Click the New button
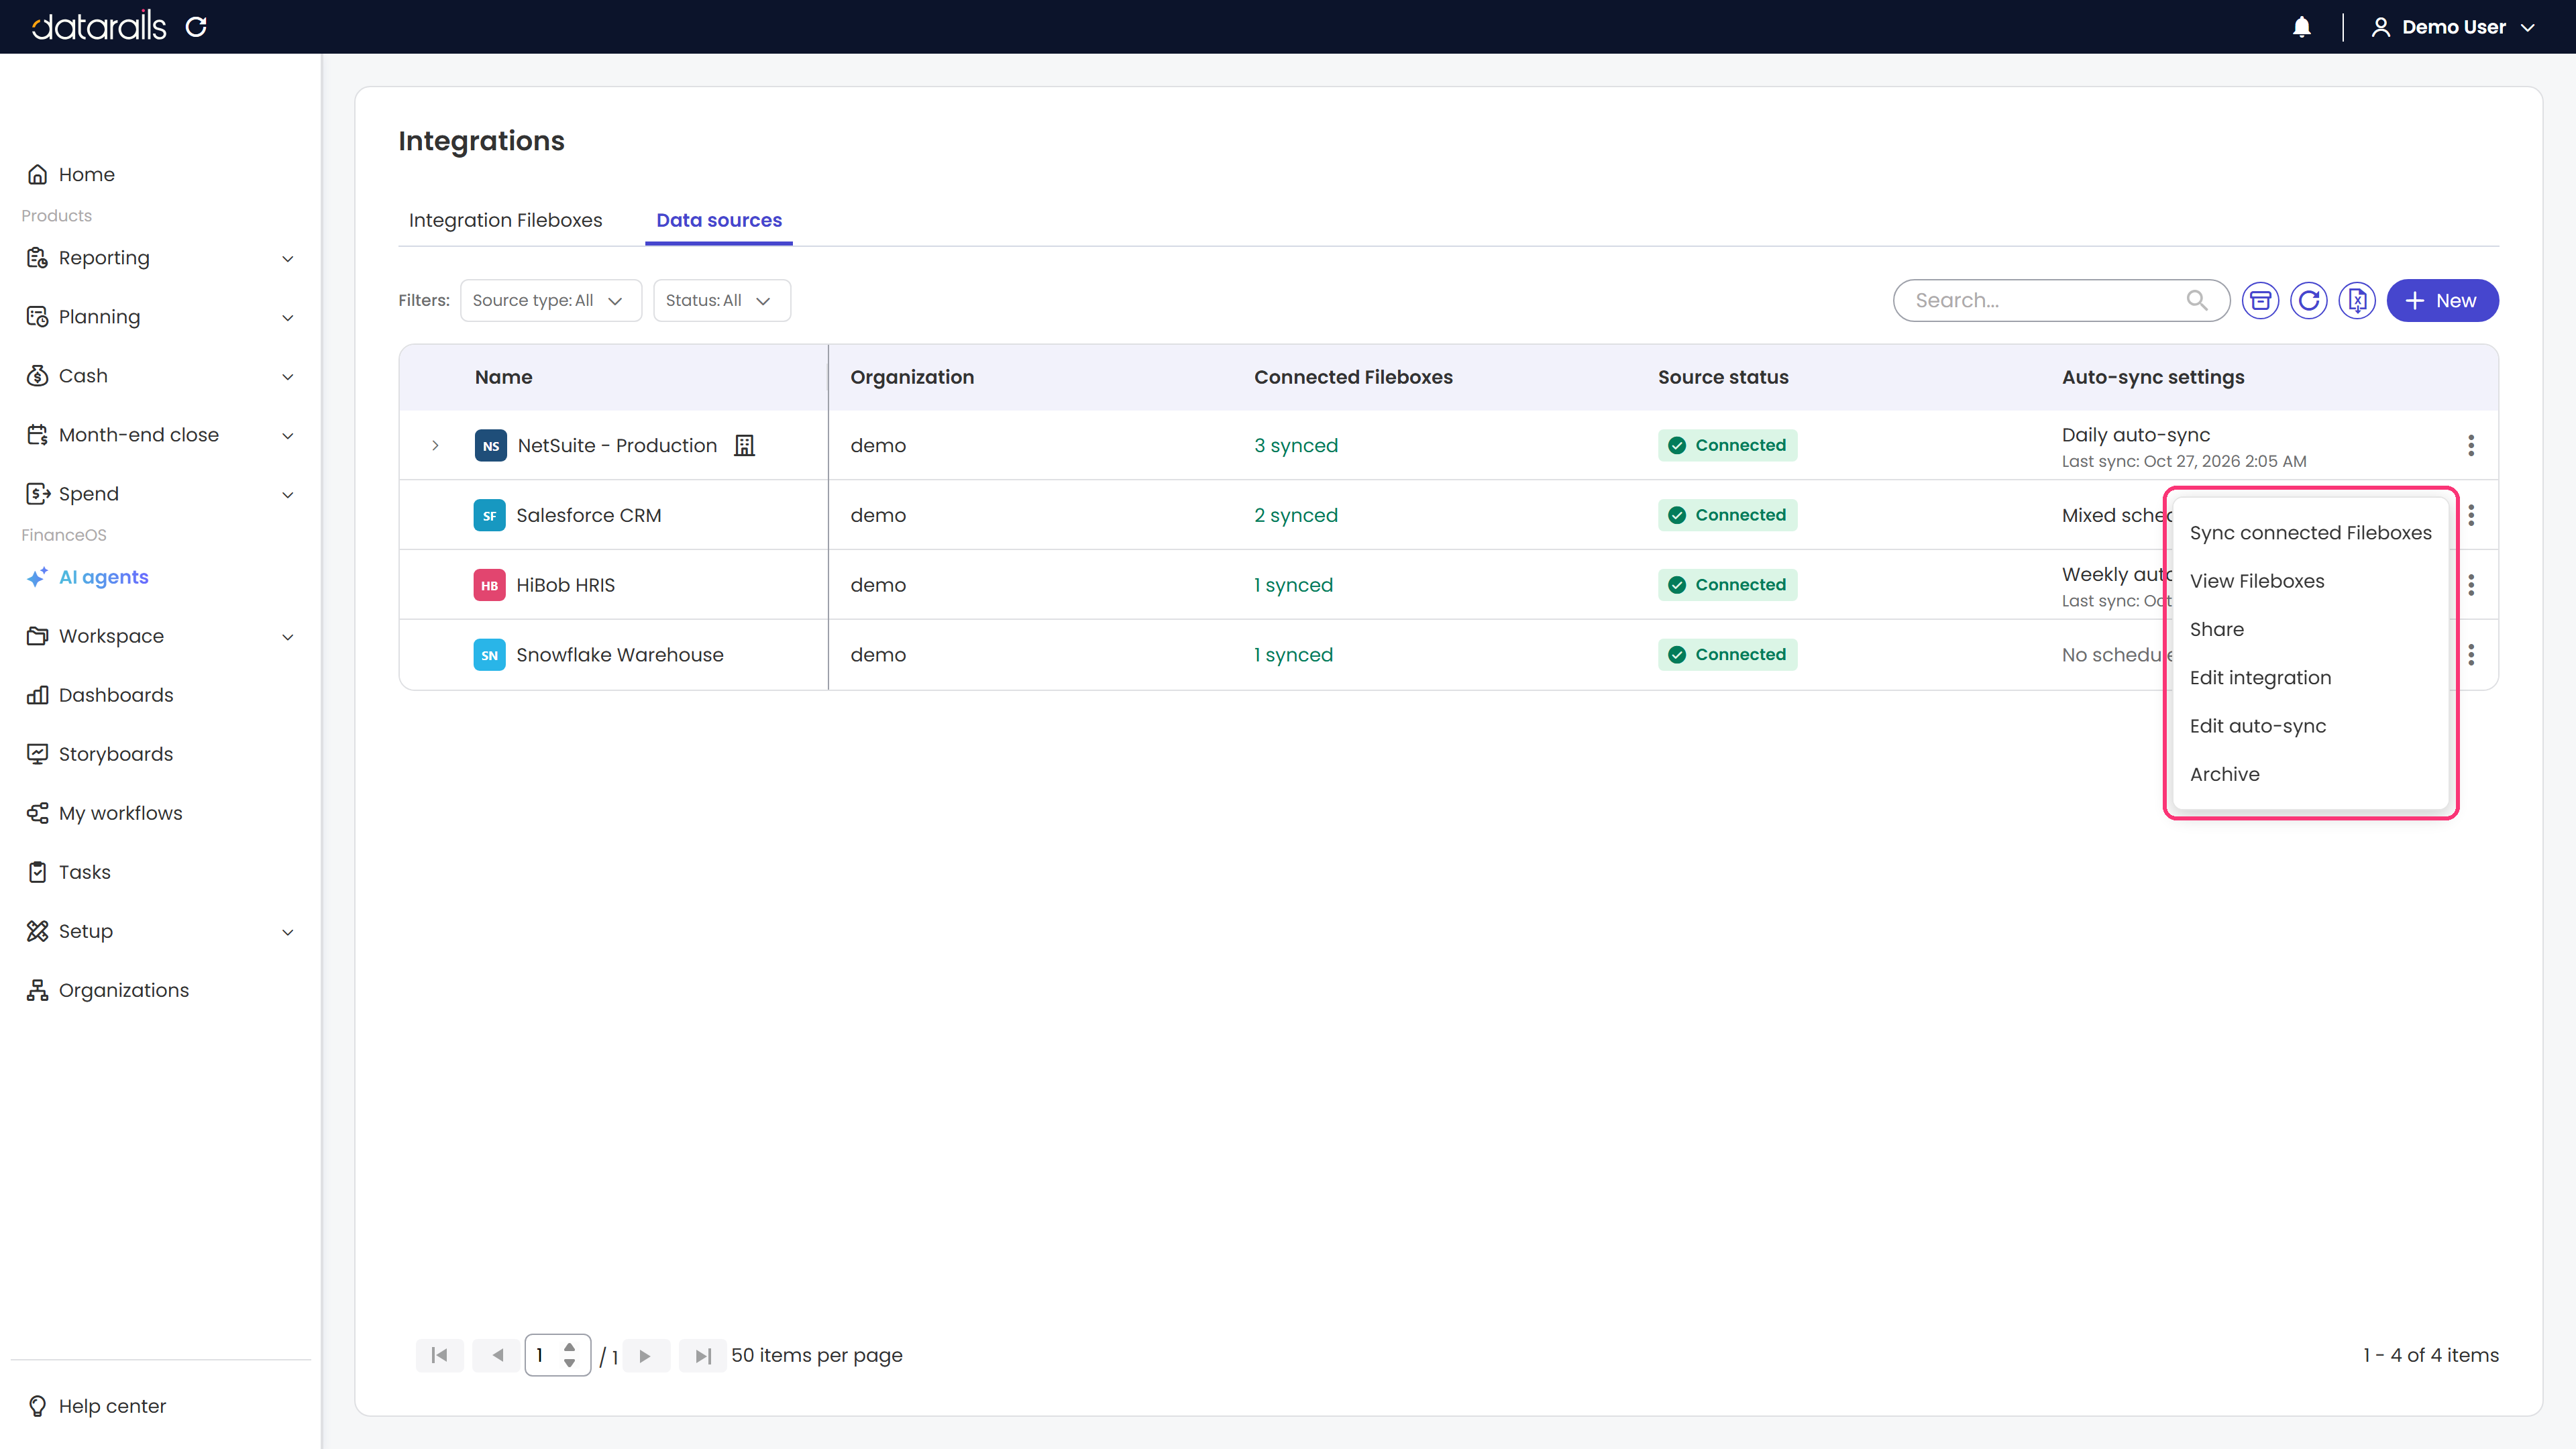Viewport: 2576px width, 1449px height. [2442, 300]
